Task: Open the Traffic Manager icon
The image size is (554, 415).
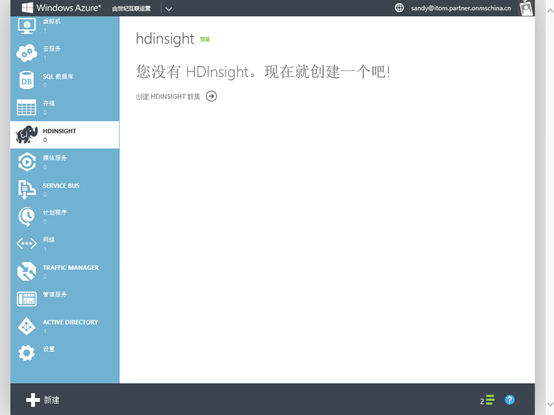Action: pyautogui.click(x=26, y=271)
